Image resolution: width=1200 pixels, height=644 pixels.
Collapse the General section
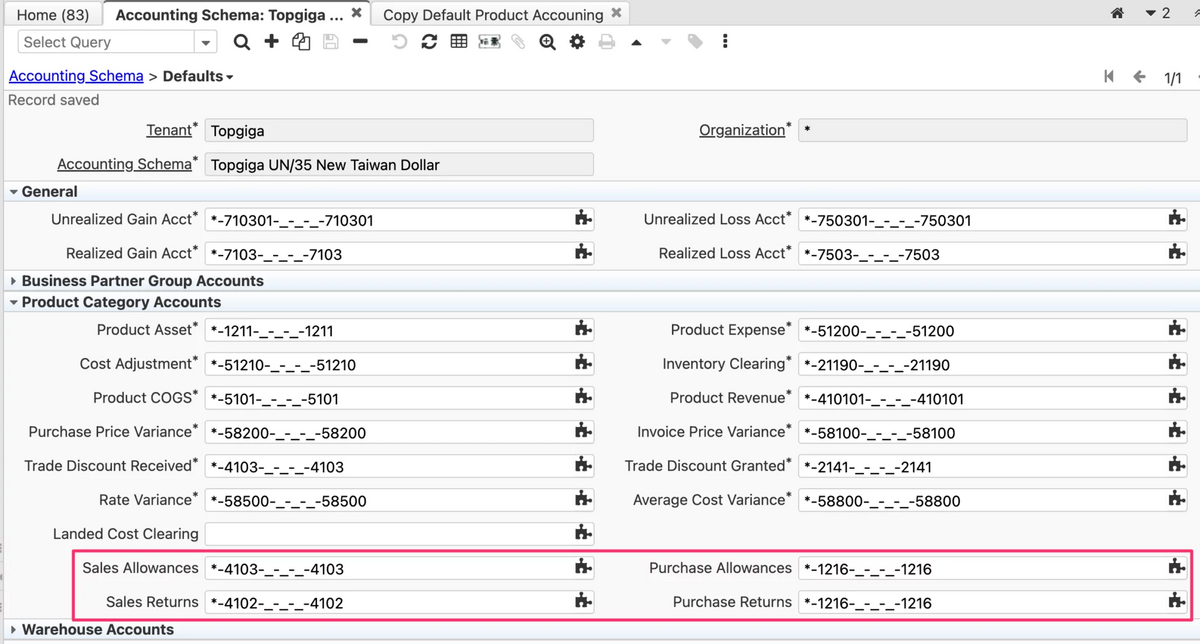coord(14,192)
